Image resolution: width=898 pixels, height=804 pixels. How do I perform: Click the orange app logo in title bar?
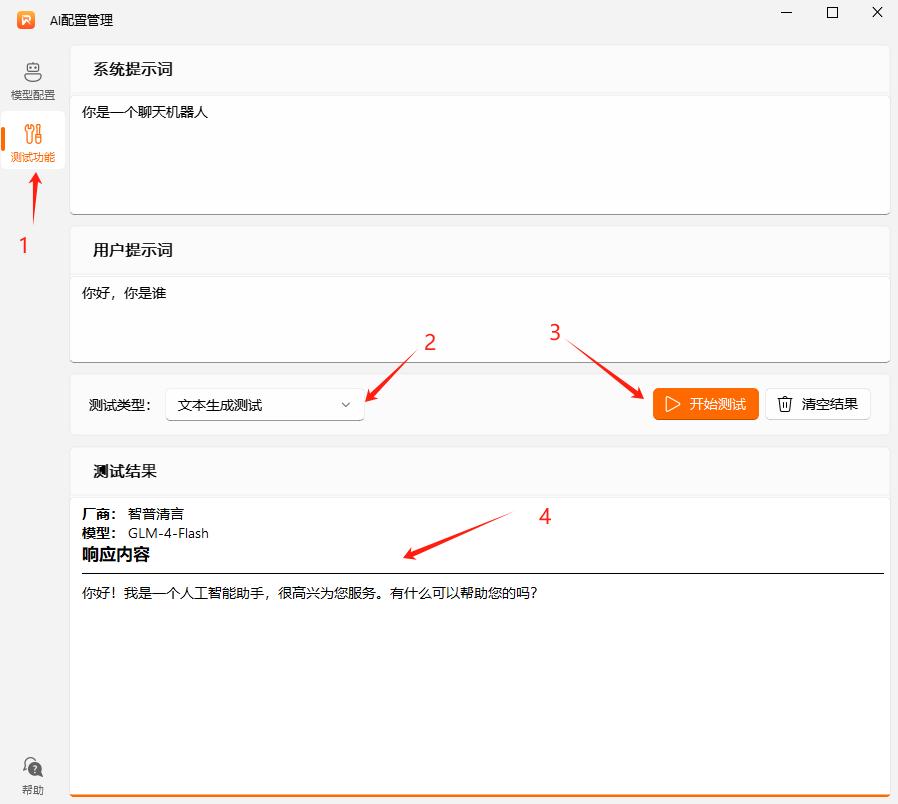pyautogui.click(x=24, y=19)
